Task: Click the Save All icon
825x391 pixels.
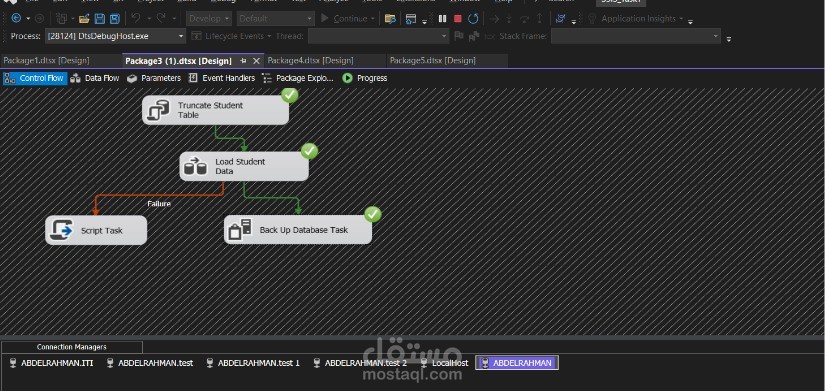Action: (114, 19)
